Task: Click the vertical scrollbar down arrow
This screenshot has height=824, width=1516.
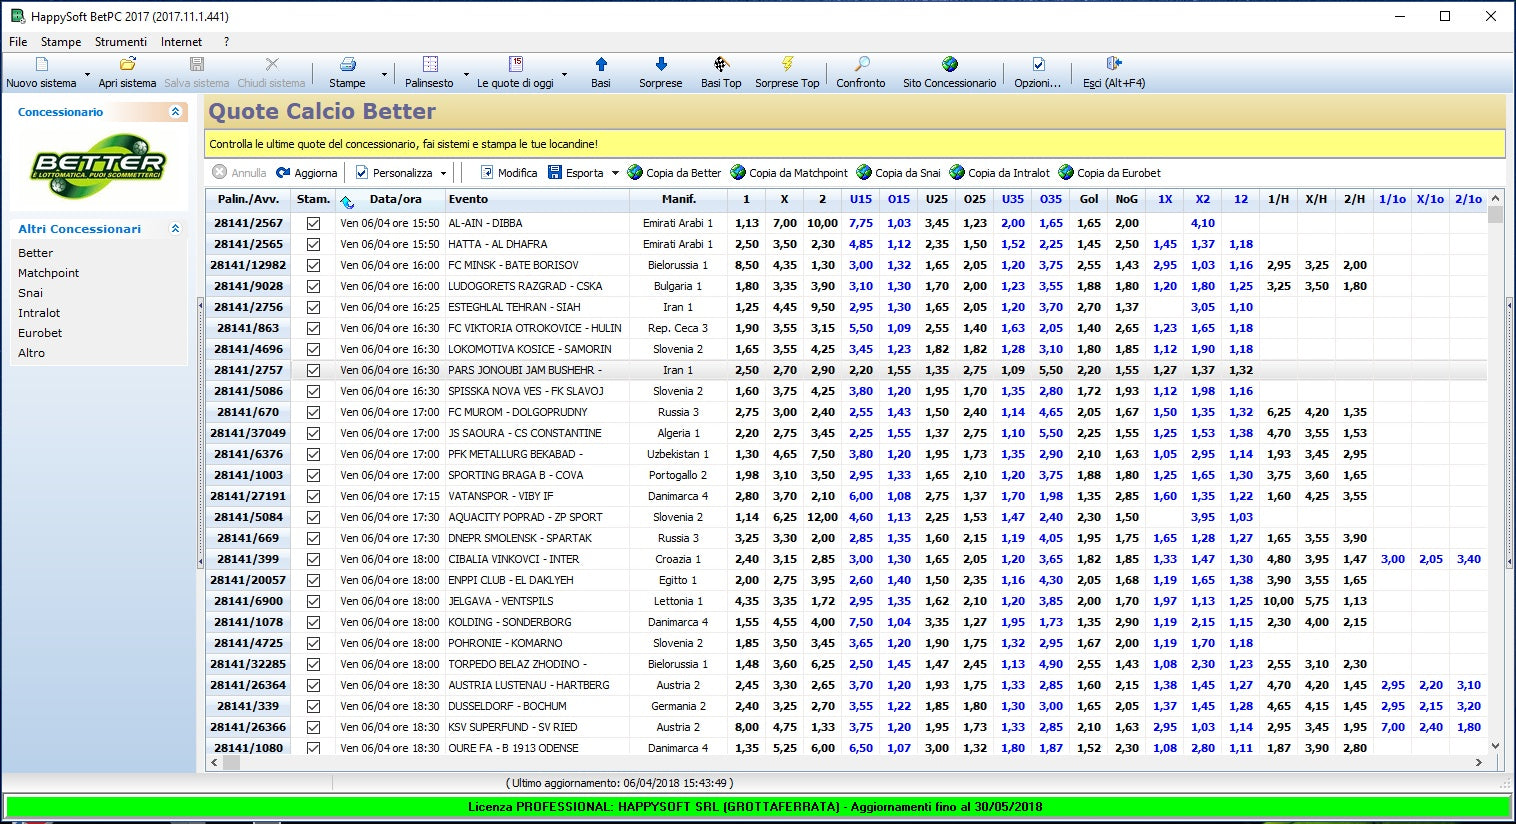Action: [x=1495, y=746]
